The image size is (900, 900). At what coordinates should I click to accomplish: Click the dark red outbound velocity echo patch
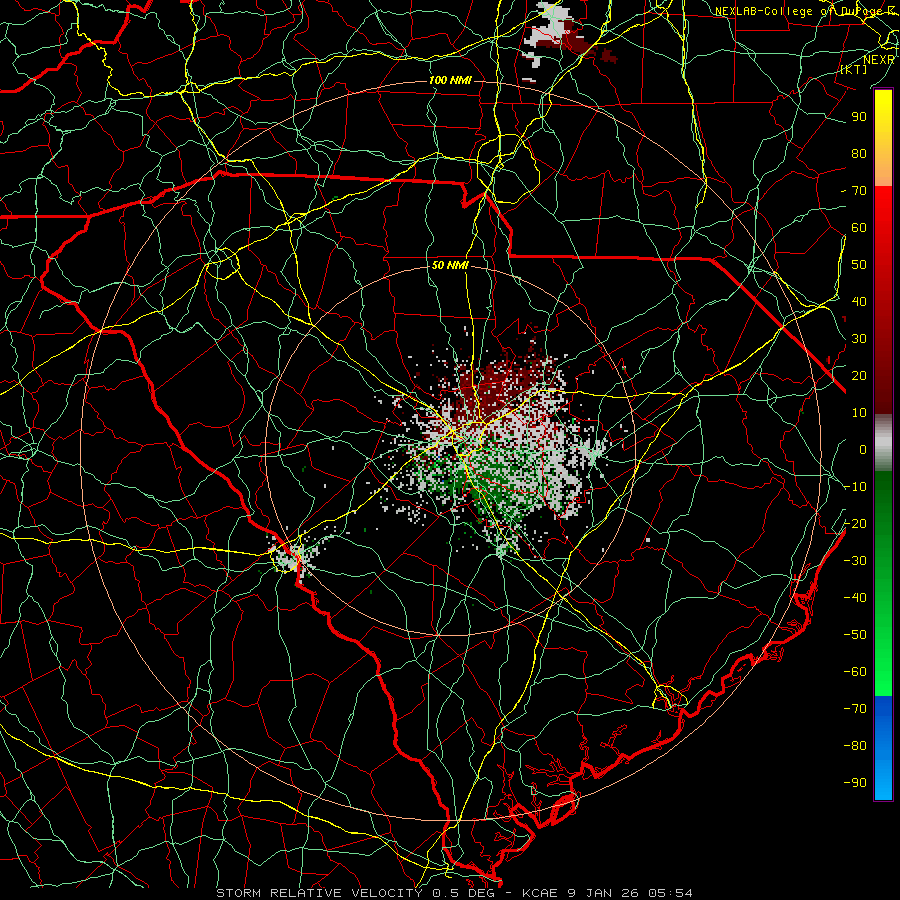pyautogui.click(x=499, y=385)
